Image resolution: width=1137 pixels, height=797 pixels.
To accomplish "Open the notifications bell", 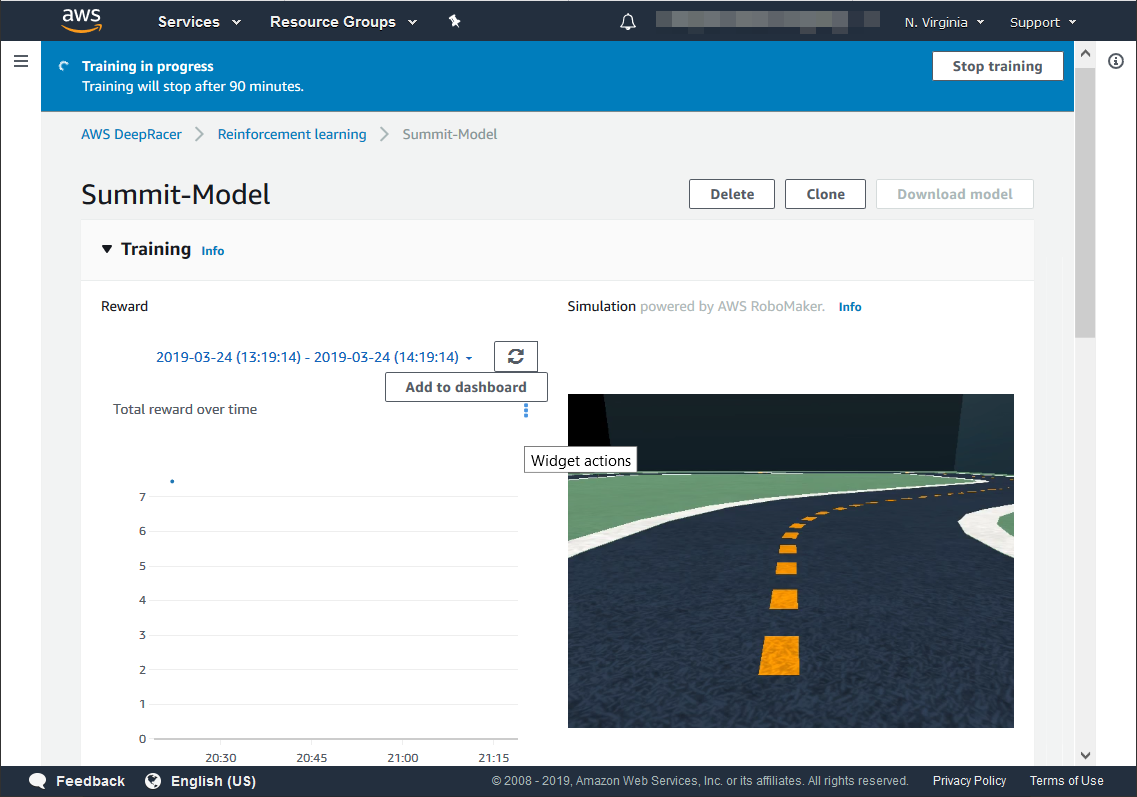I will [x=628, y=22].
